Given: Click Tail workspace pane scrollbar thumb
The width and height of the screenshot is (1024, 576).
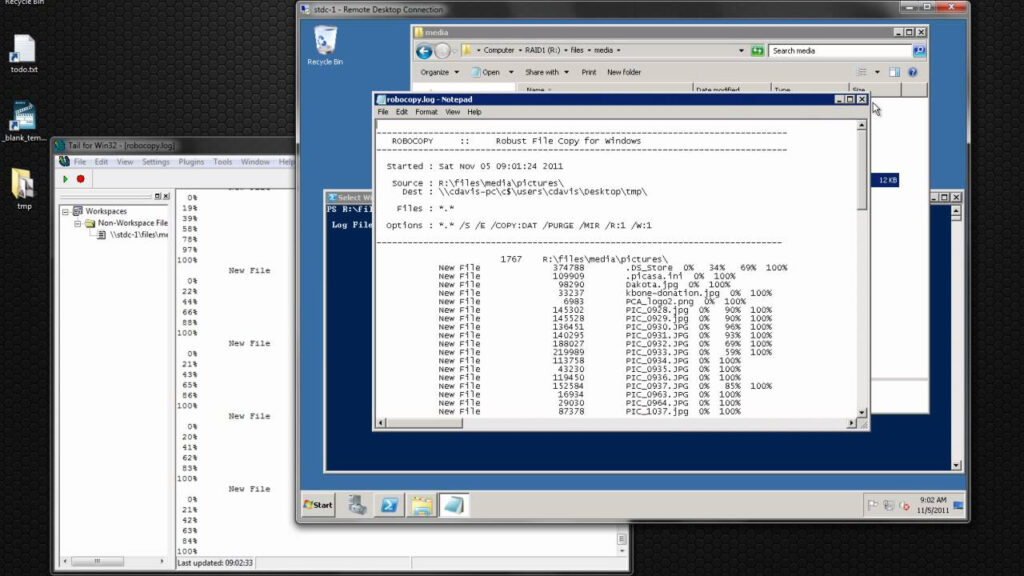Looking at the screenshot, I should pos(97,561).
